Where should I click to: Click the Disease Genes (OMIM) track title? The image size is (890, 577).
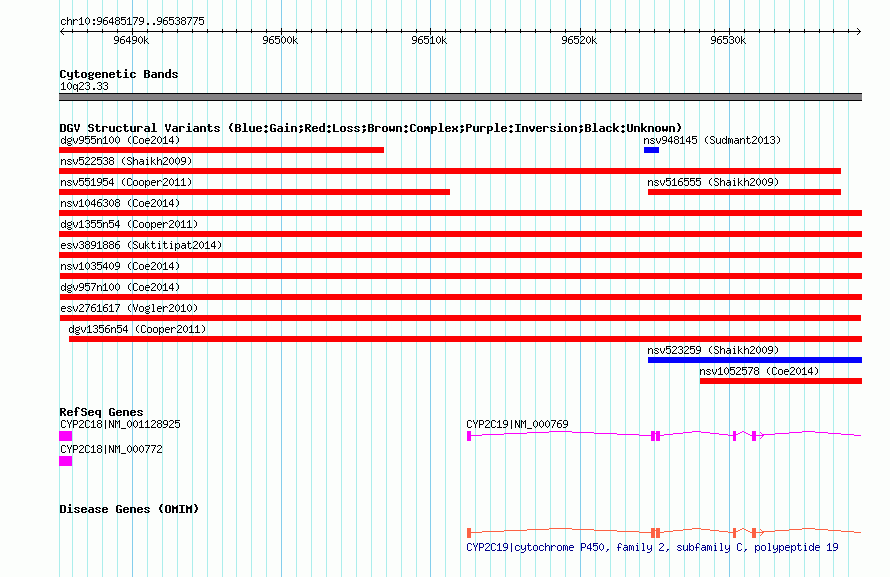[x=129, y=509]
